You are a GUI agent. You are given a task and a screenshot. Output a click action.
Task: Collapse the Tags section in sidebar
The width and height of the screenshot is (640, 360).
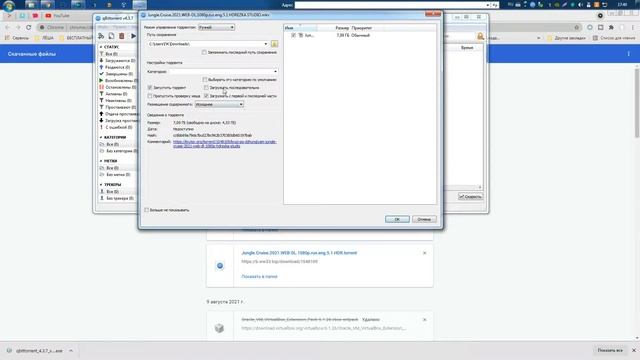101,161
